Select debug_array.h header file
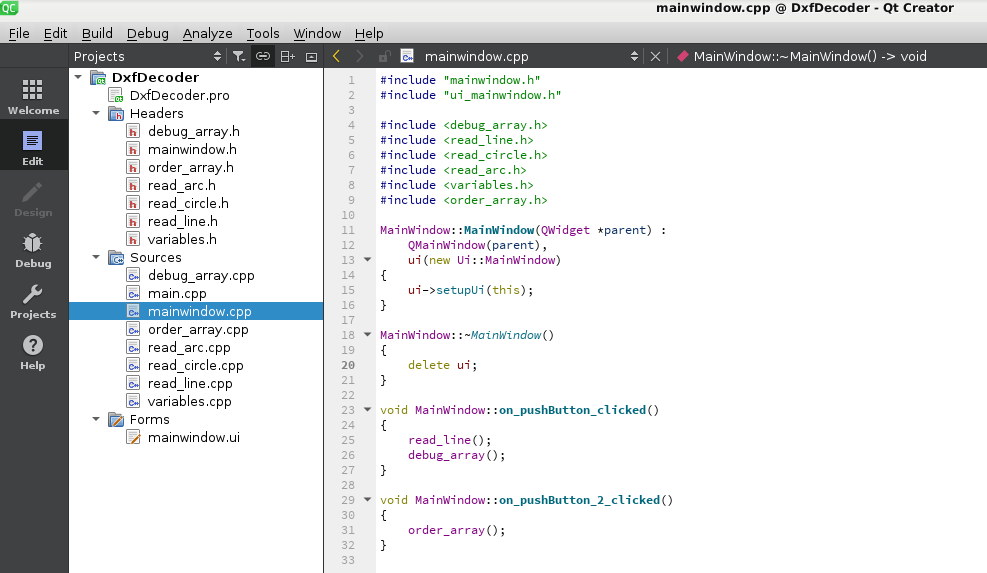This screenshot has width=987, height=573. [193, 131]
